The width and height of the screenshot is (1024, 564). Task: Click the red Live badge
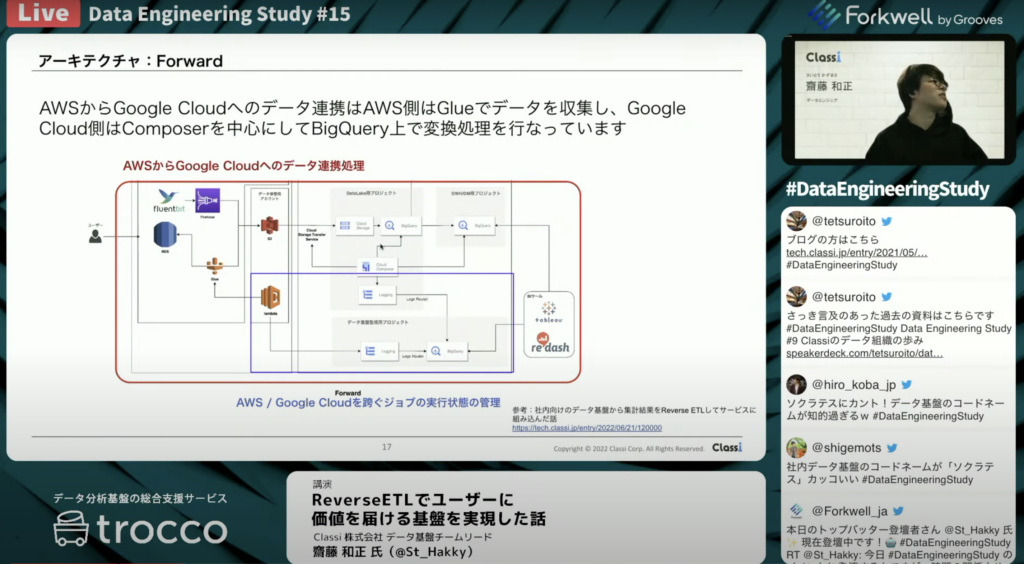(x=37, y=14)
